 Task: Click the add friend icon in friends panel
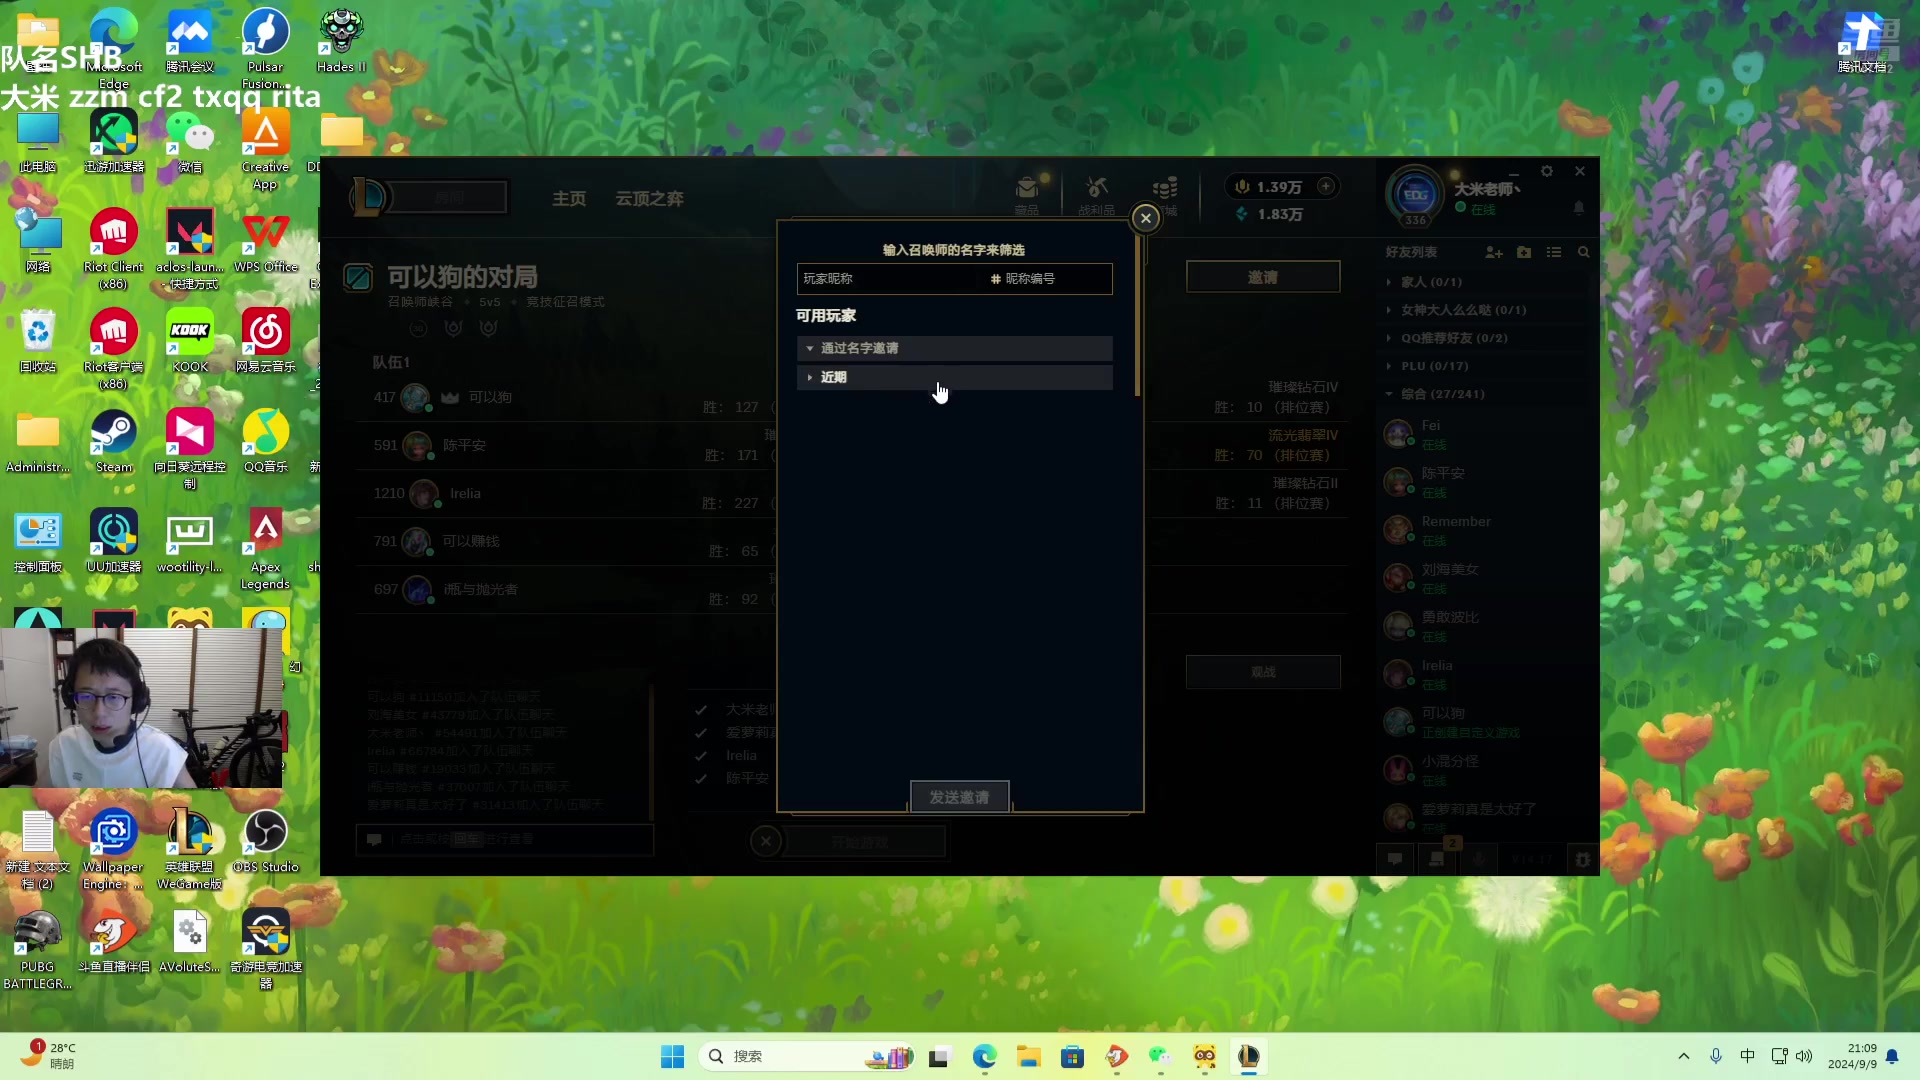coord(1491,252)
